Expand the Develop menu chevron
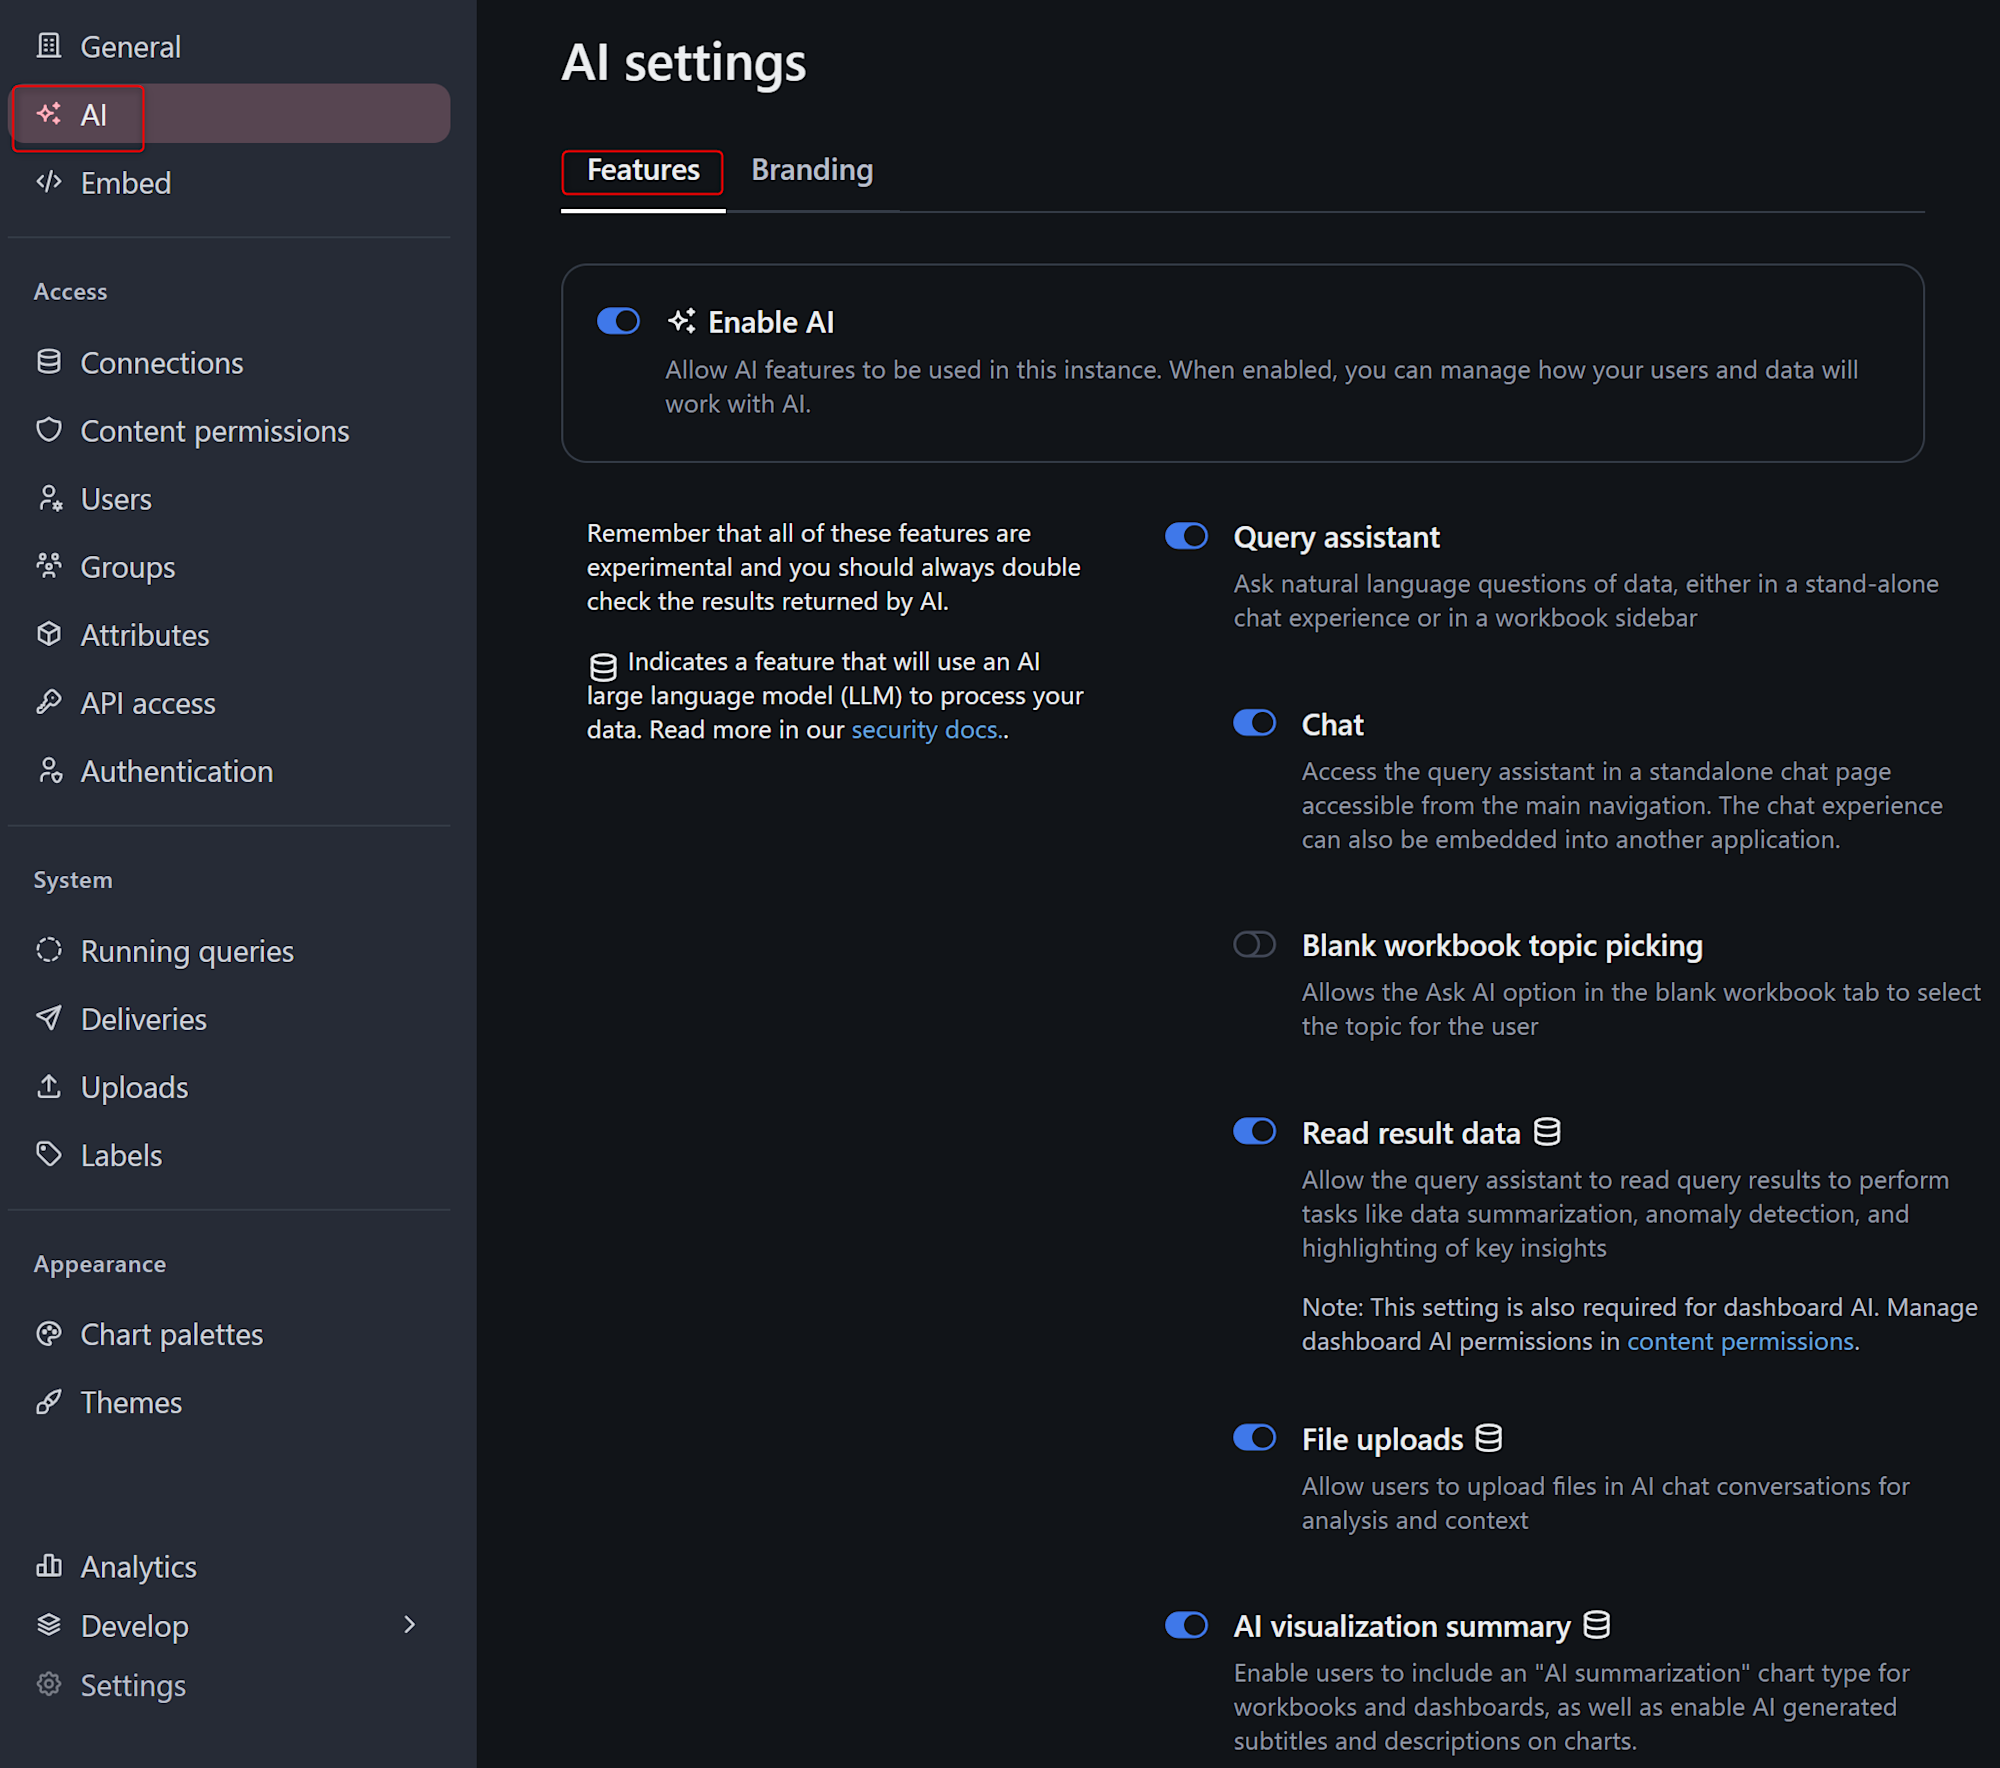 point(409,1625)
